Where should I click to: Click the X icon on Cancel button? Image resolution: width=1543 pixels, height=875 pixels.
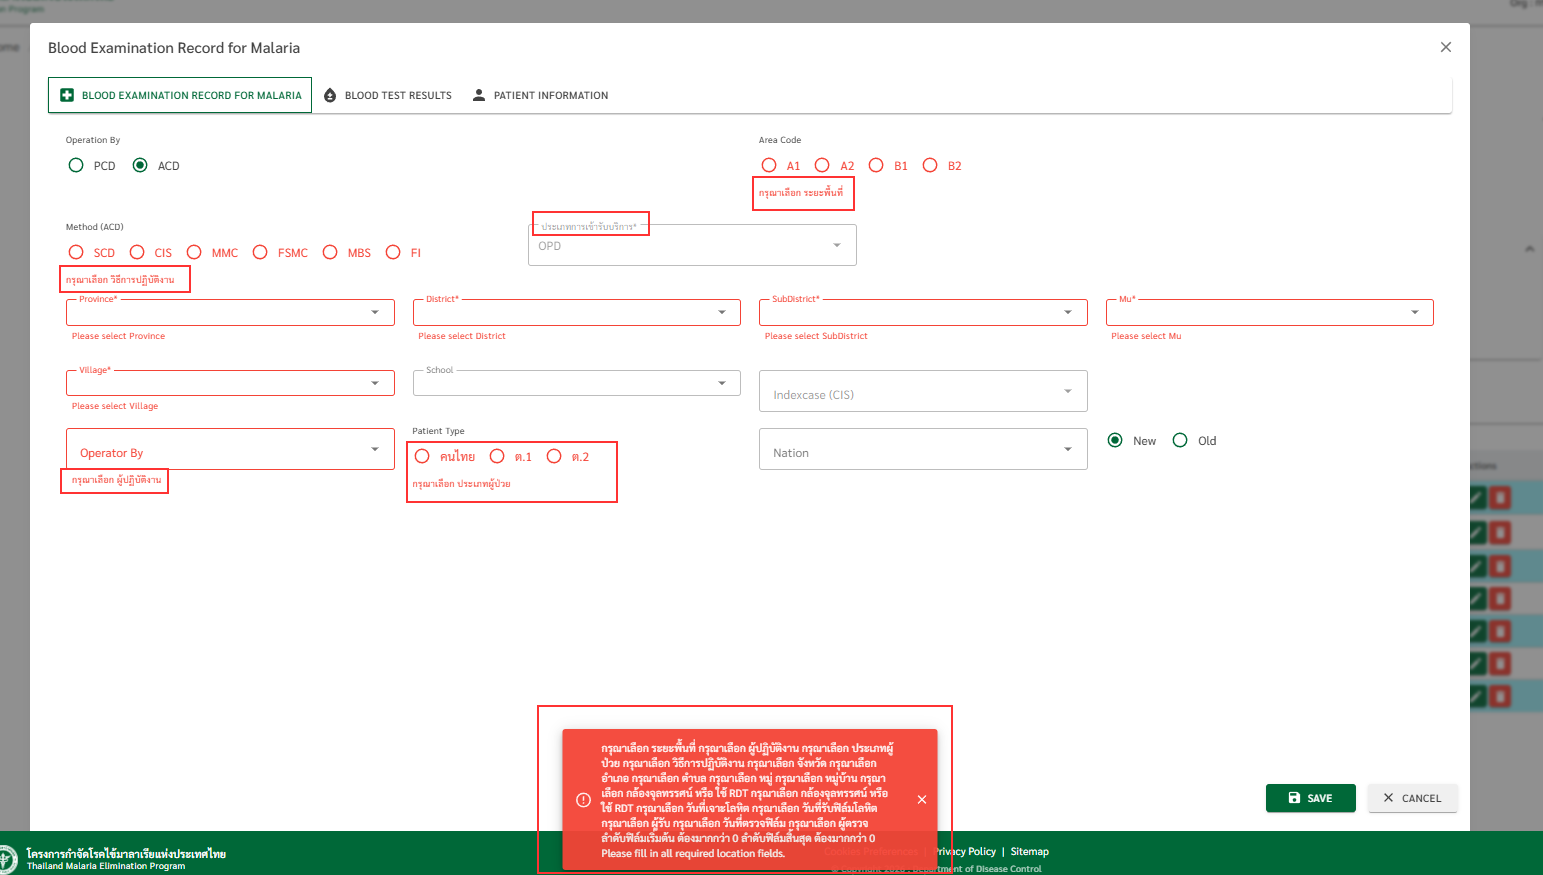1388,798
